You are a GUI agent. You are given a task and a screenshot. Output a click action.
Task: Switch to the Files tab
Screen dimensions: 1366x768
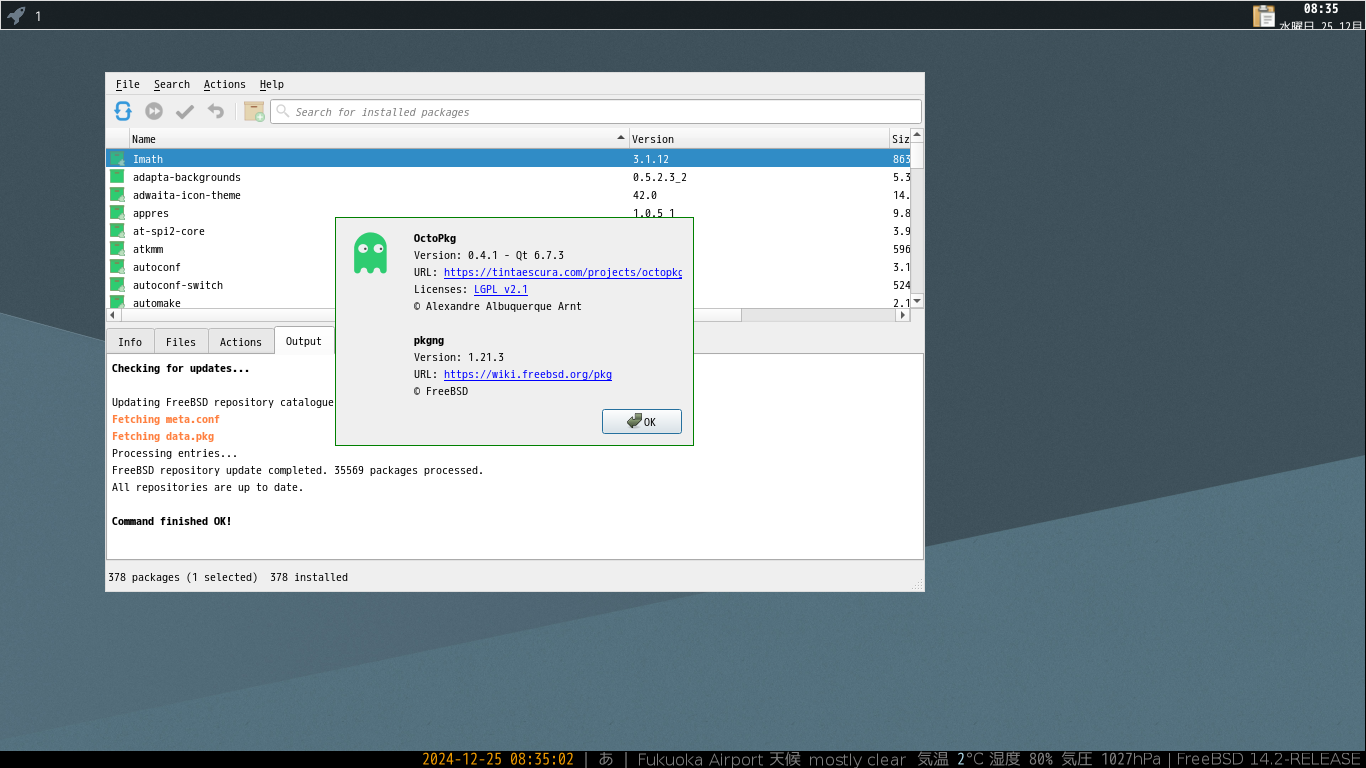(x=180, y=342)
